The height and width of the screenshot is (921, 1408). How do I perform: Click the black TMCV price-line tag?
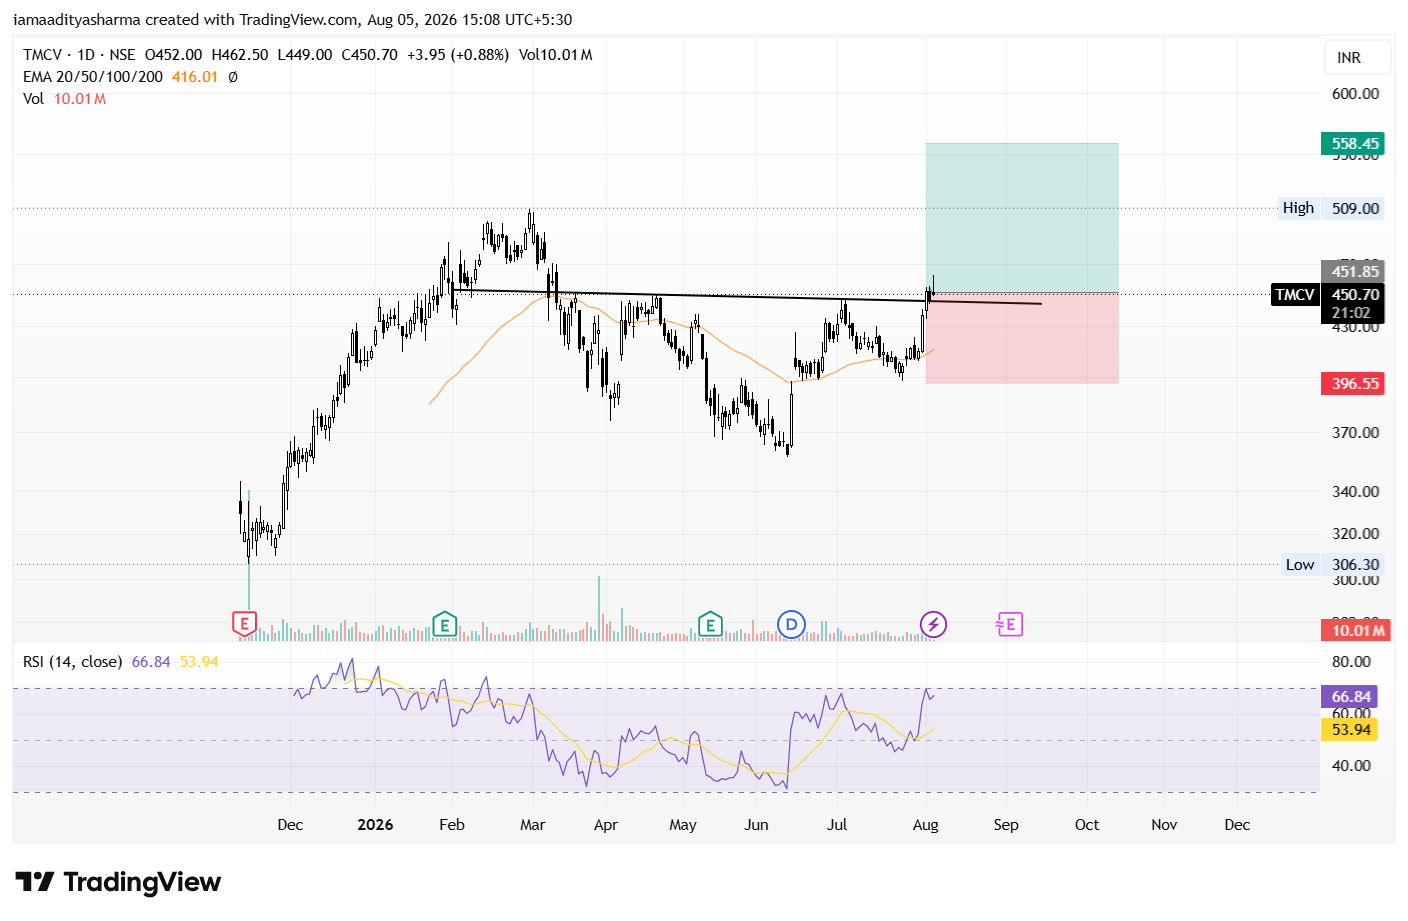[1295, 295]
